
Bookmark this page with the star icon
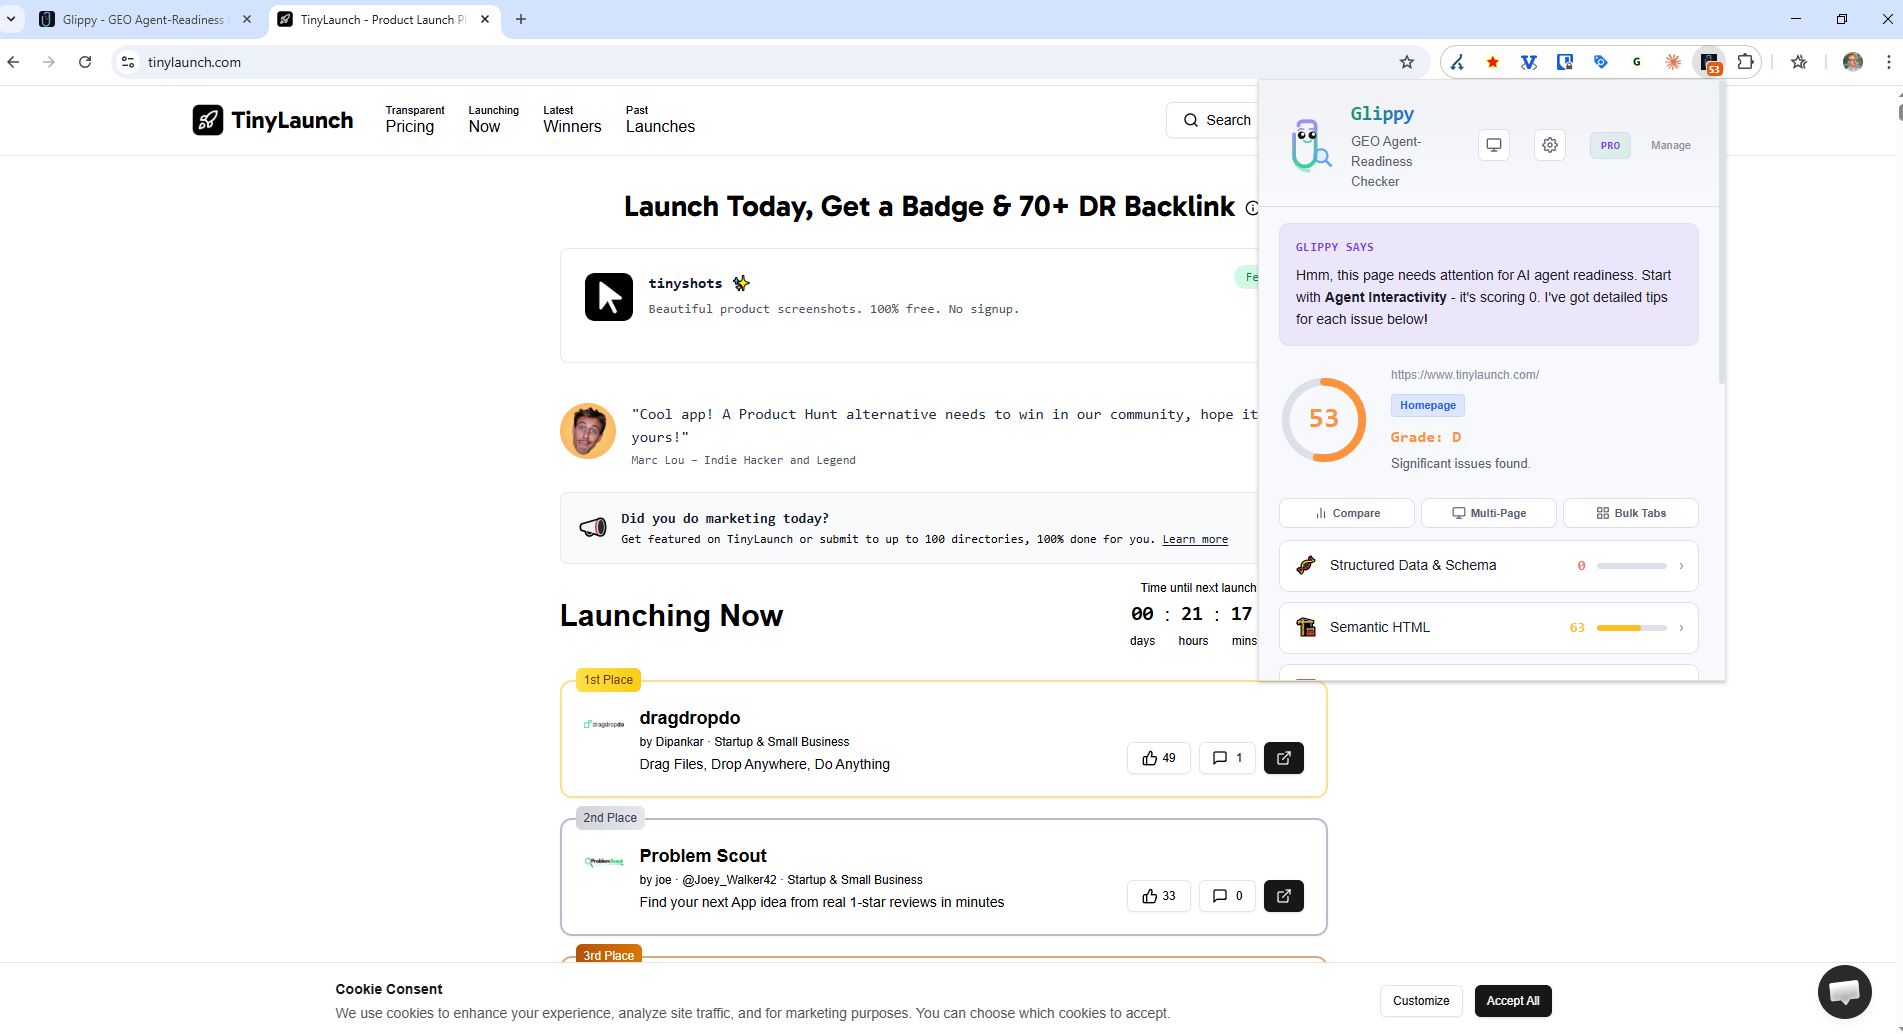point(1406,62)
